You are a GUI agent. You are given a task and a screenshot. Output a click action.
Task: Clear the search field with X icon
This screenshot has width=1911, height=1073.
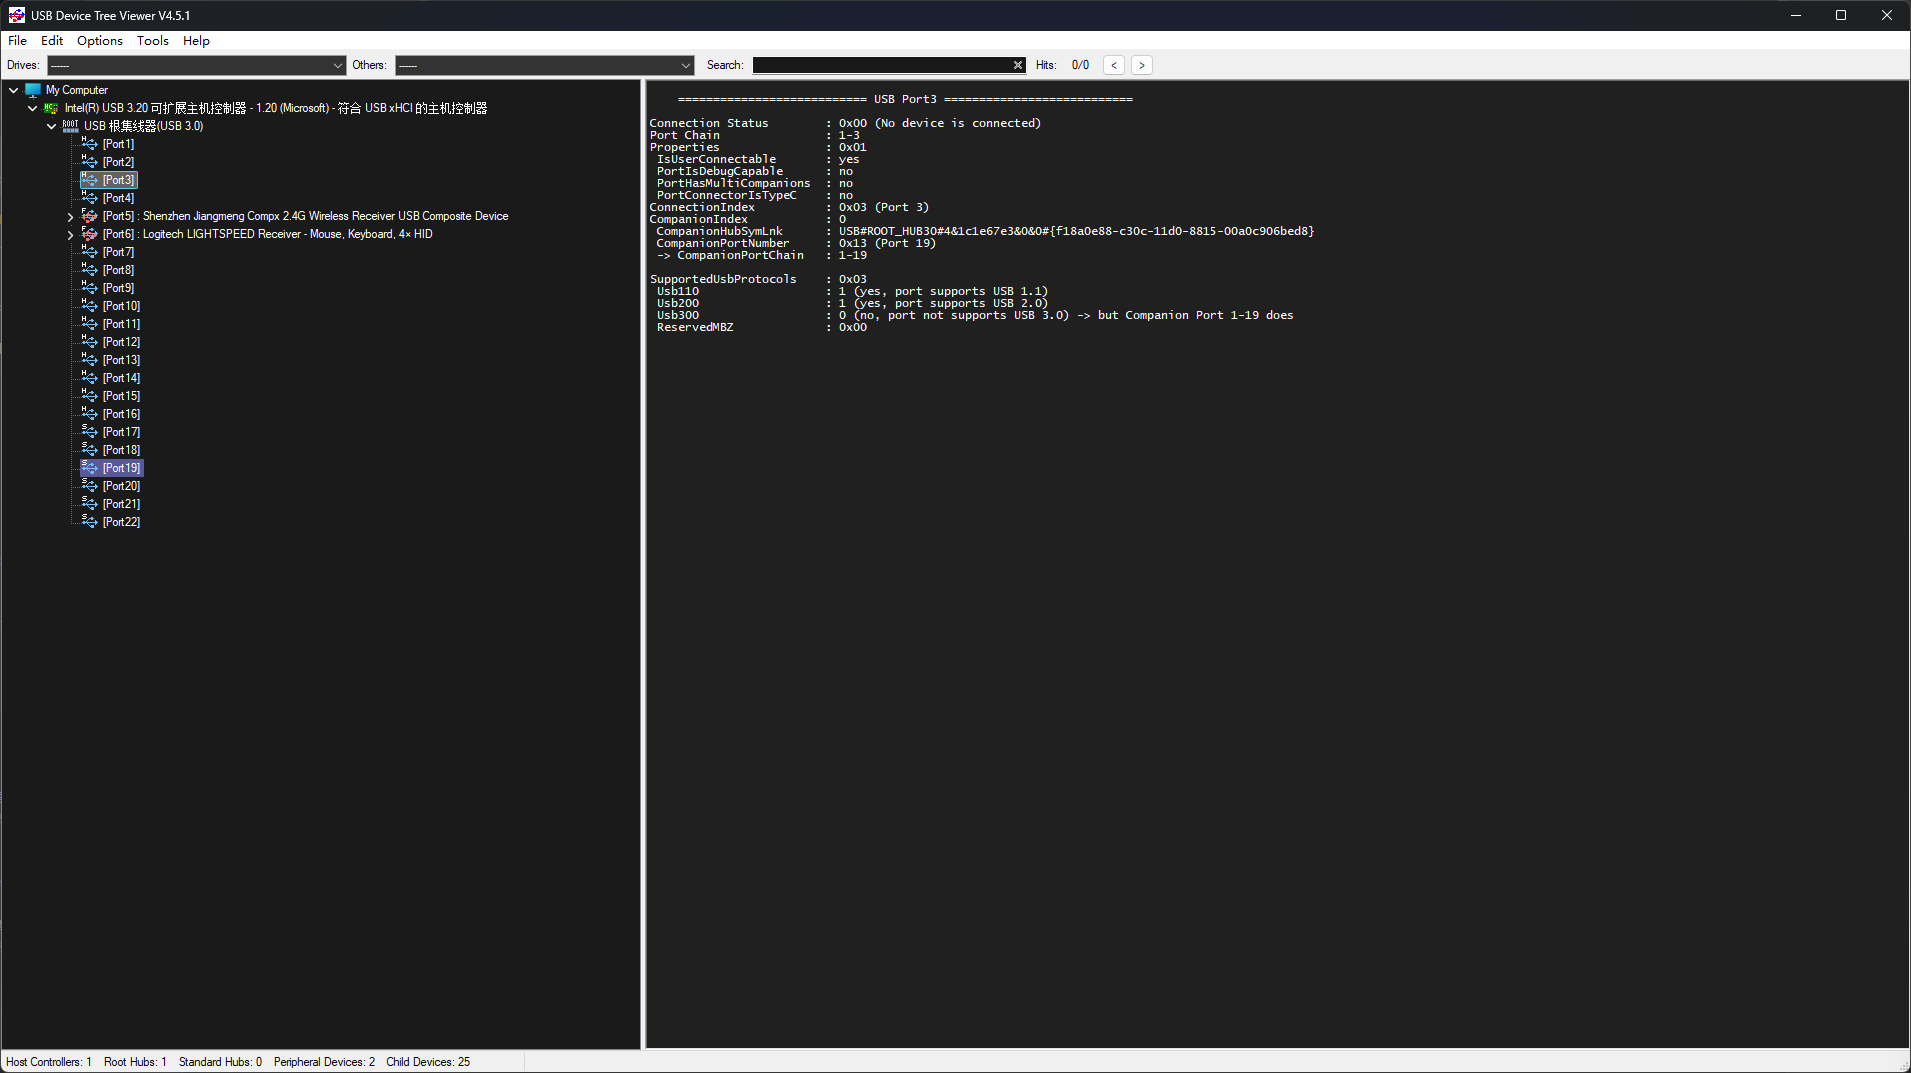tap(1018, 65)
